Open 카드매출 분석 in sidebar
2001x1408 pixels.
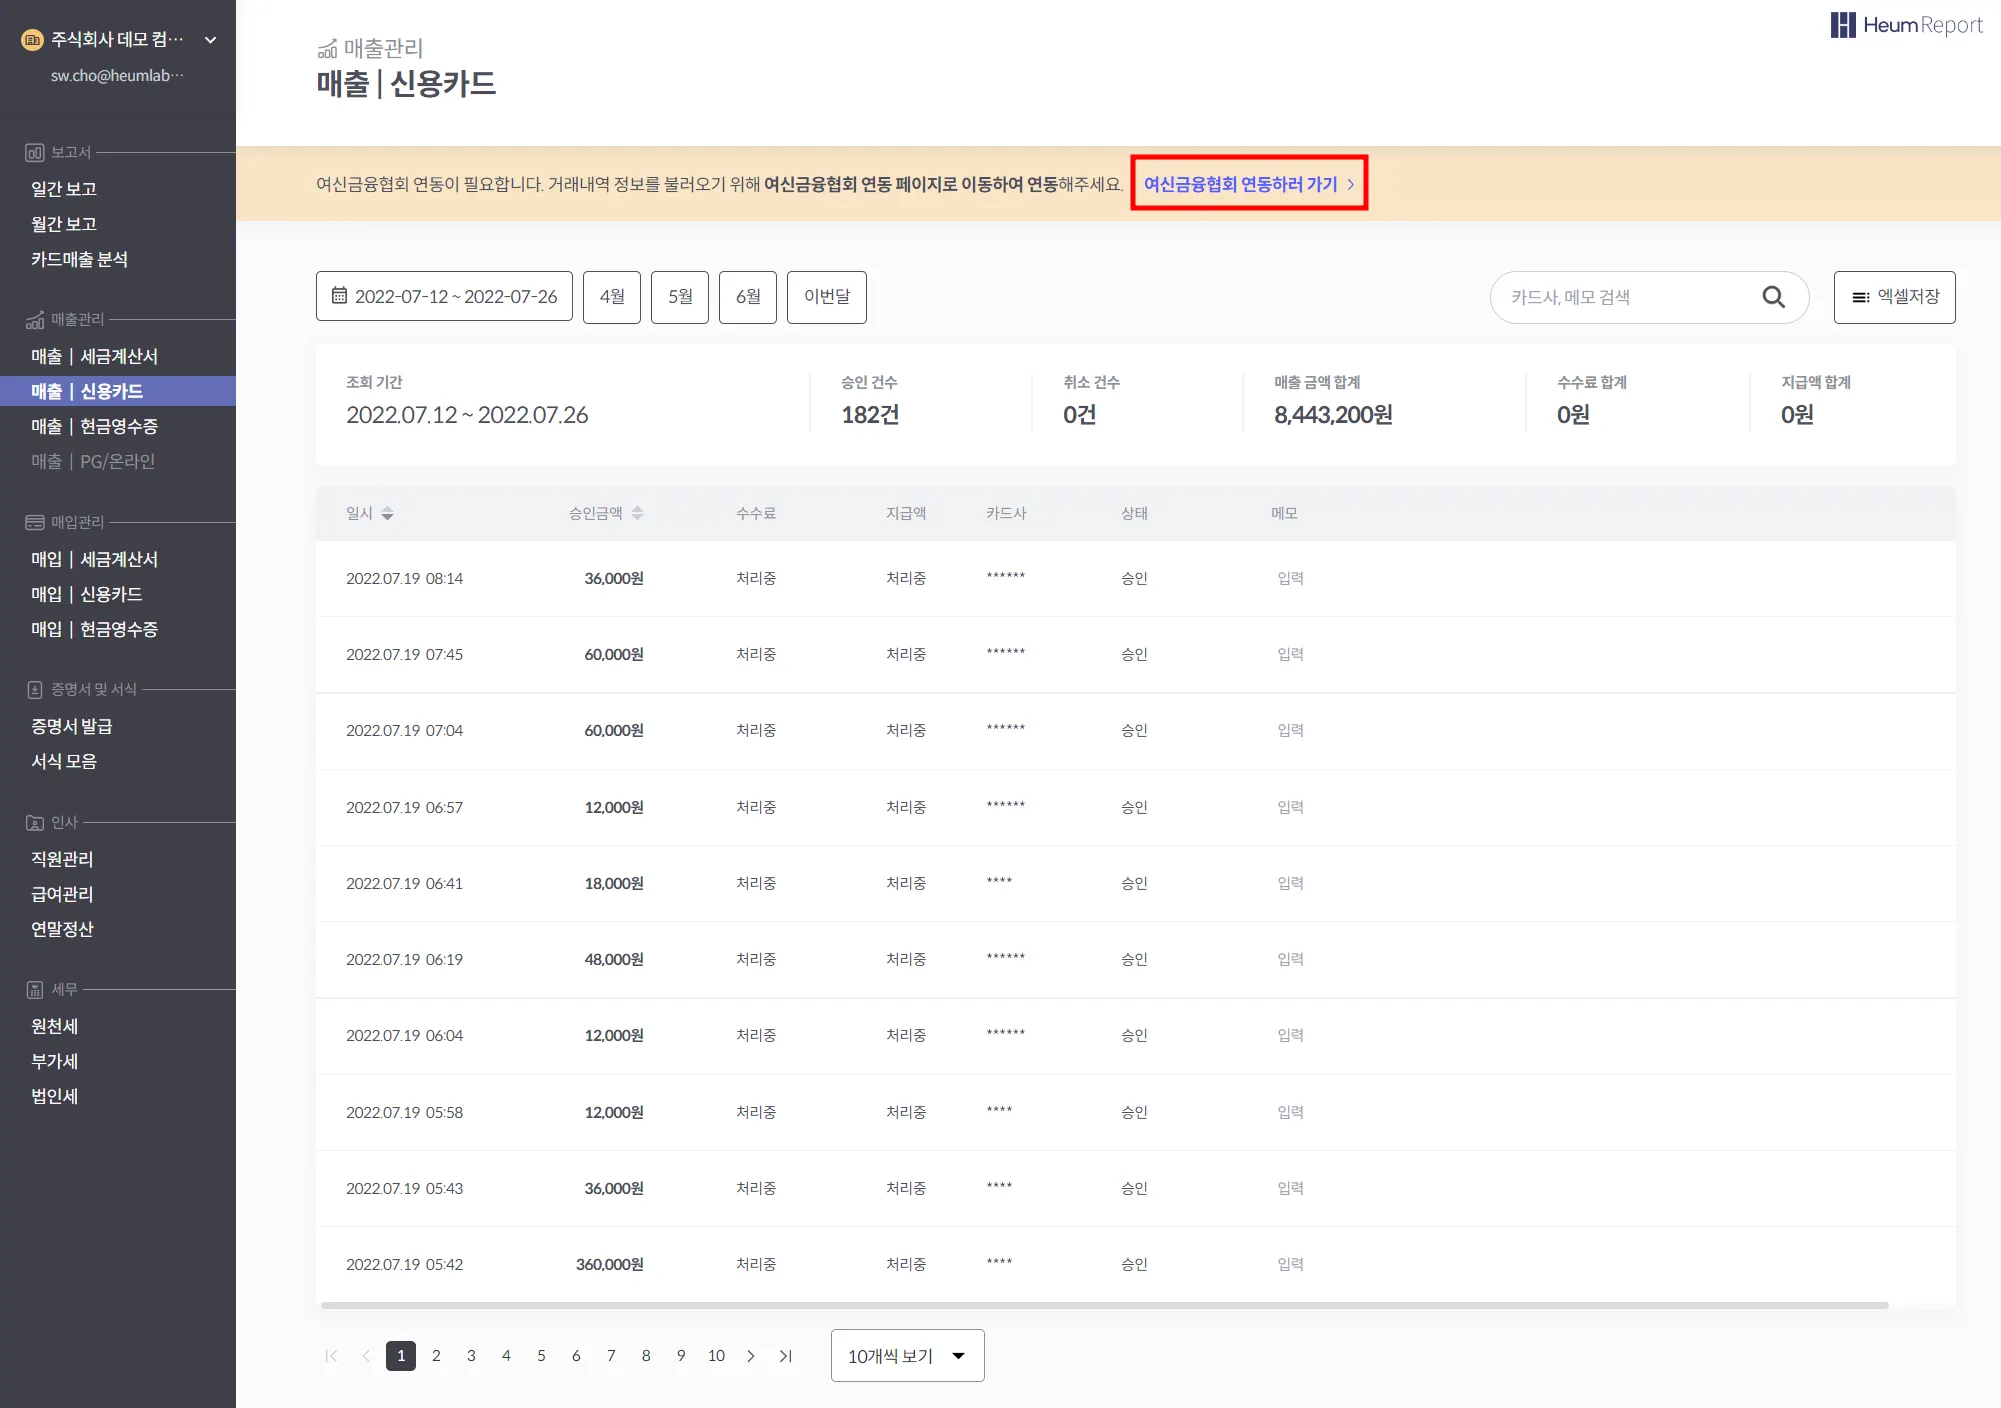80,260
